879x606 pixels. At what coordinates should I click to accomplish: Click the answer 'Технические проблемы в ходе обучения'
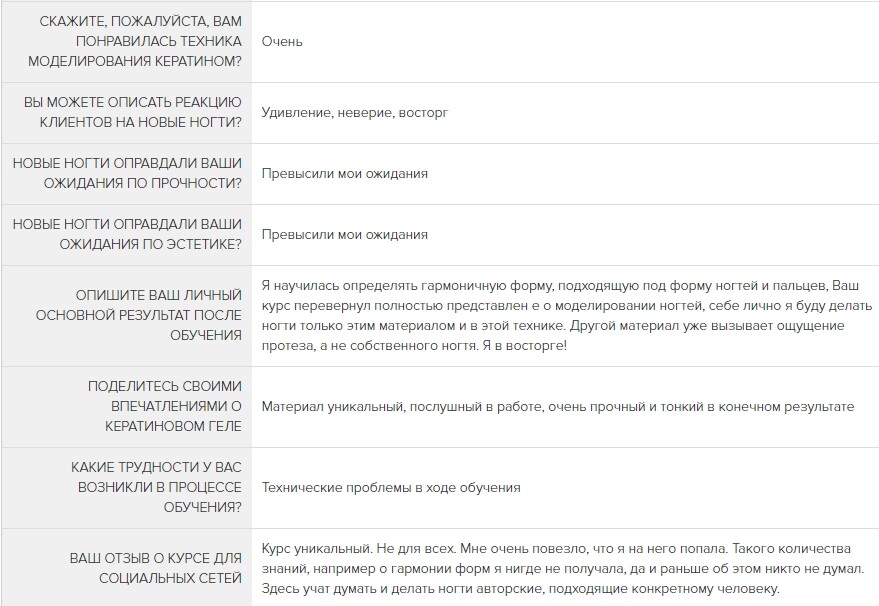click(x=391, y=488)
